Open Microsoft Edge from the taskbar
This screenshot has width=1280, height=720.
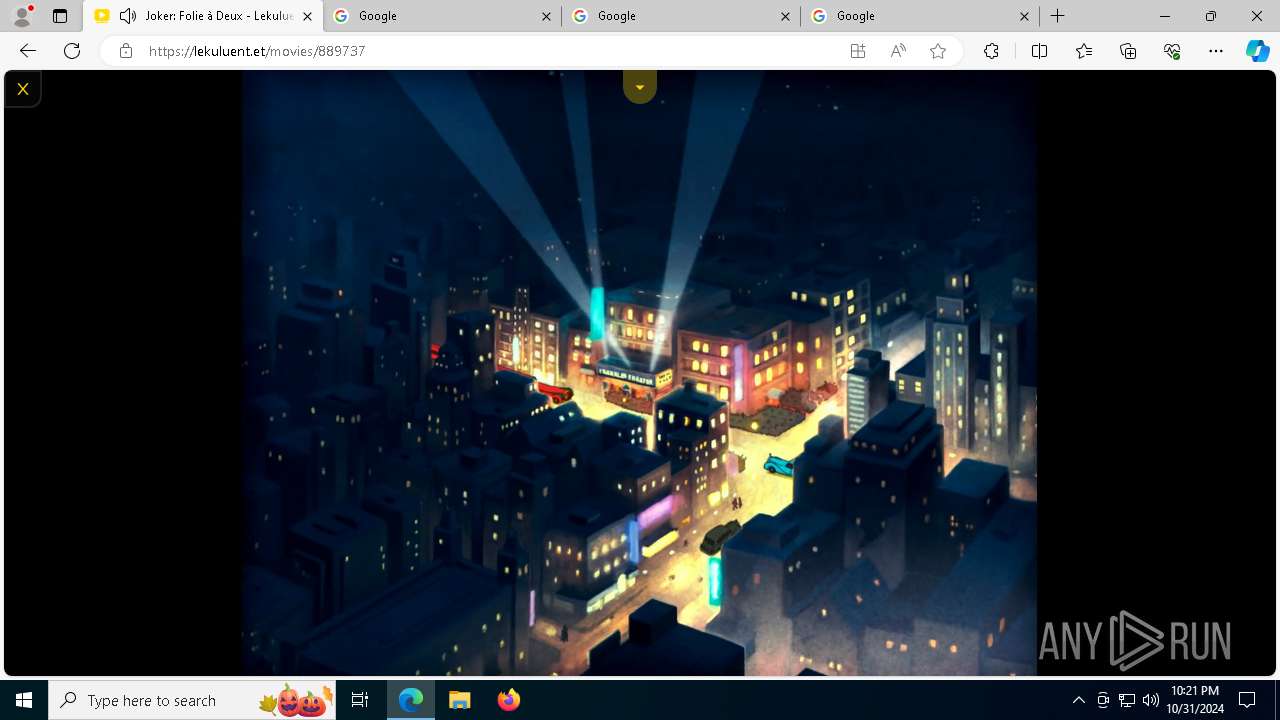[x=411, y=700]
